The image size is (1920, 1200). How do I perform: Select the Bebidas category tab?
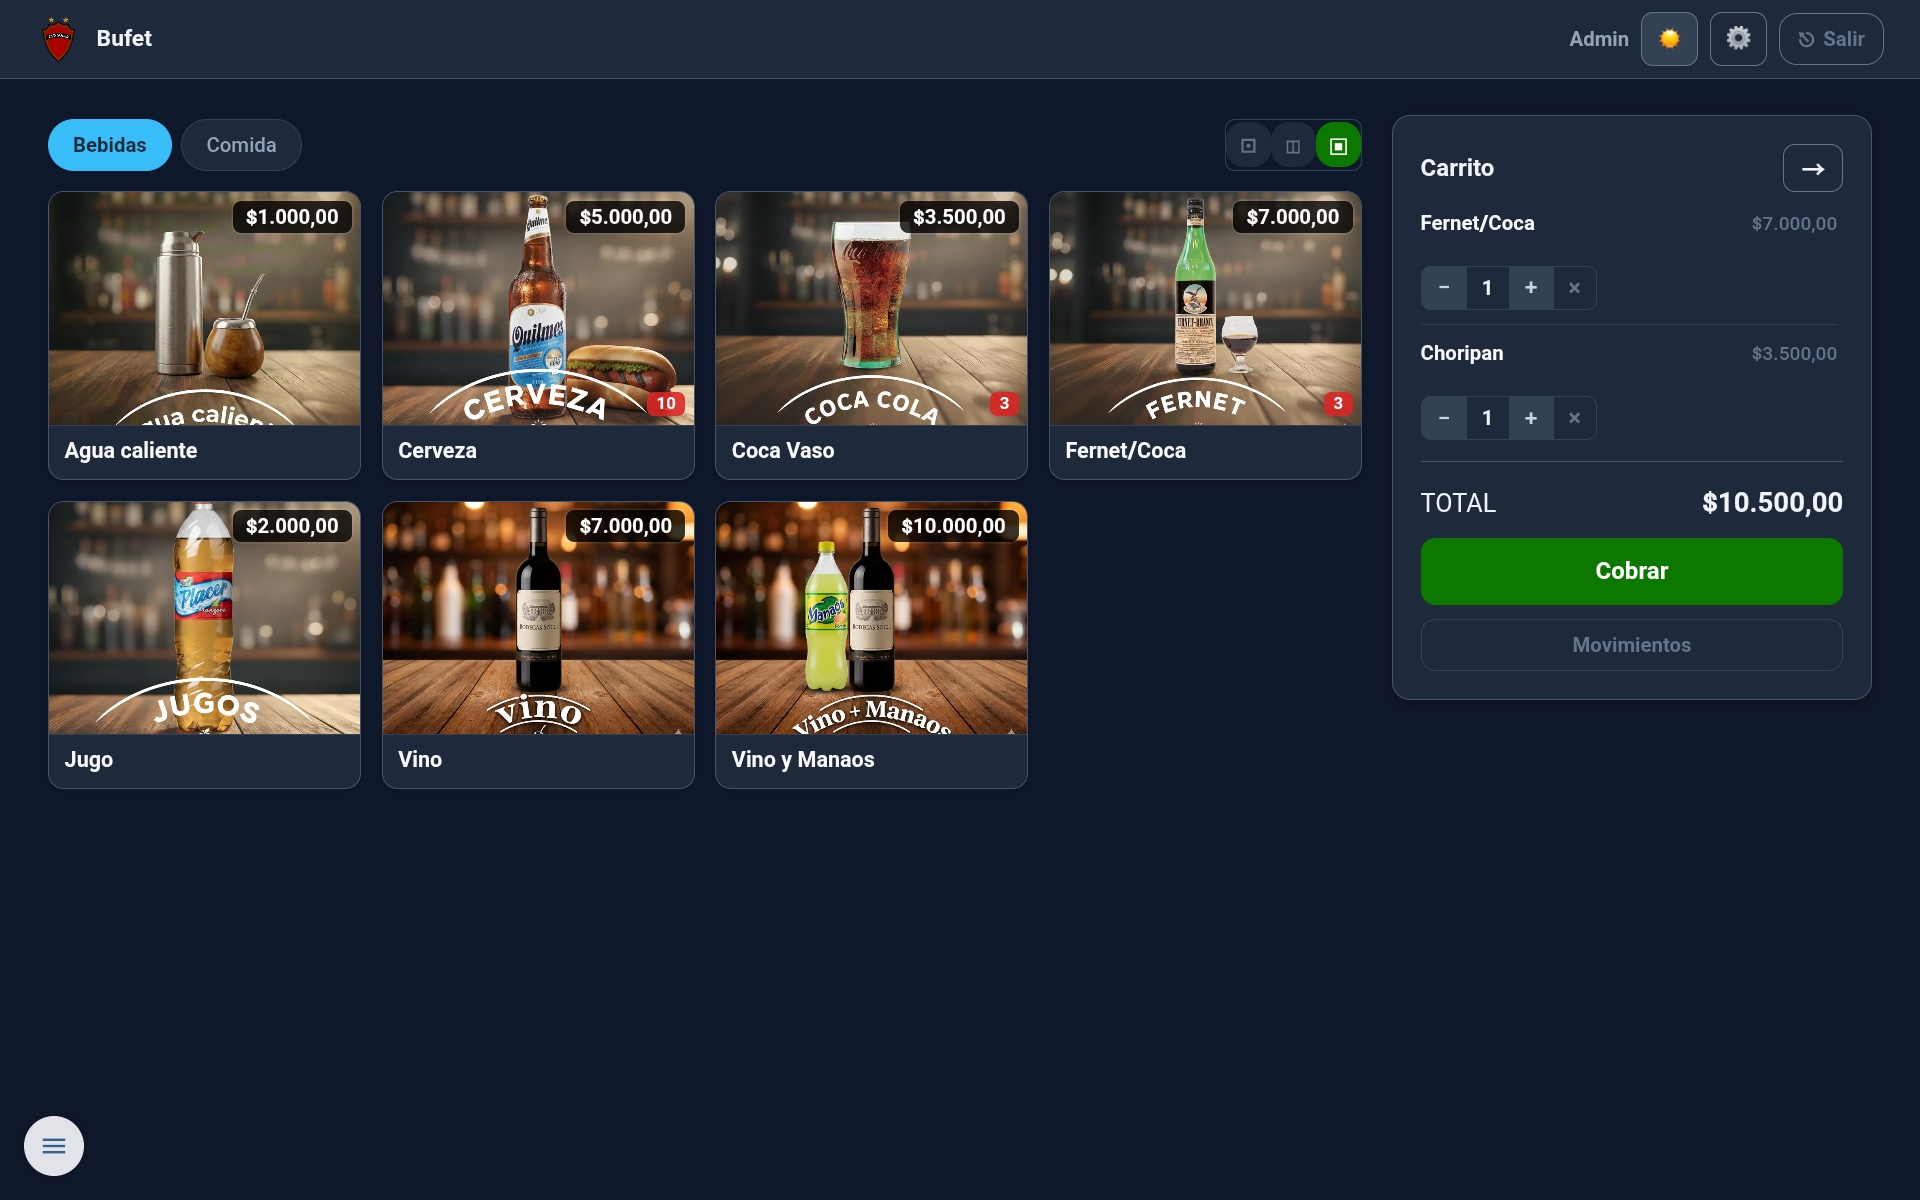pos(110,145)
